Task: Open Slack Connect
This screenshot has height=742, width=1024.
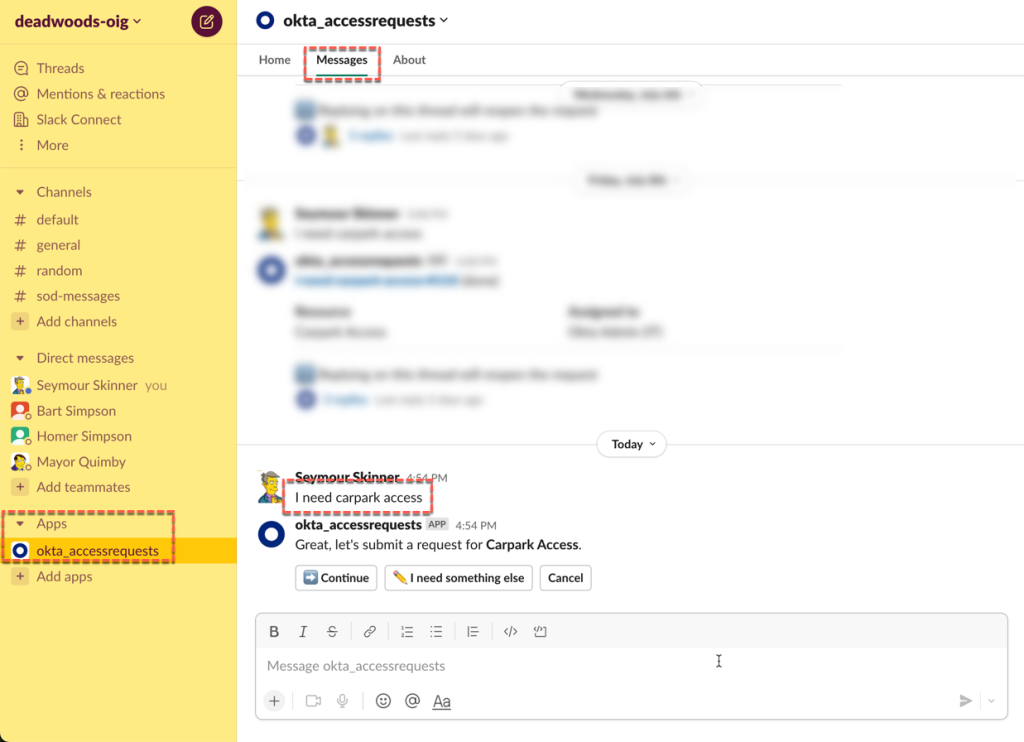Action: click(x=68, y=120)
